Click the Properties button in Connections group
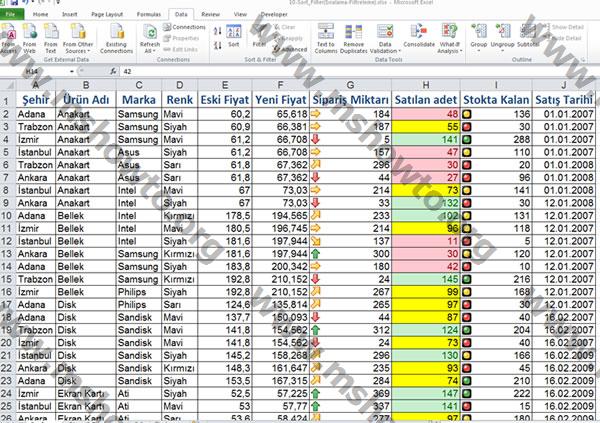This screenshot has width=600, height=423. (x=181, y=38)
